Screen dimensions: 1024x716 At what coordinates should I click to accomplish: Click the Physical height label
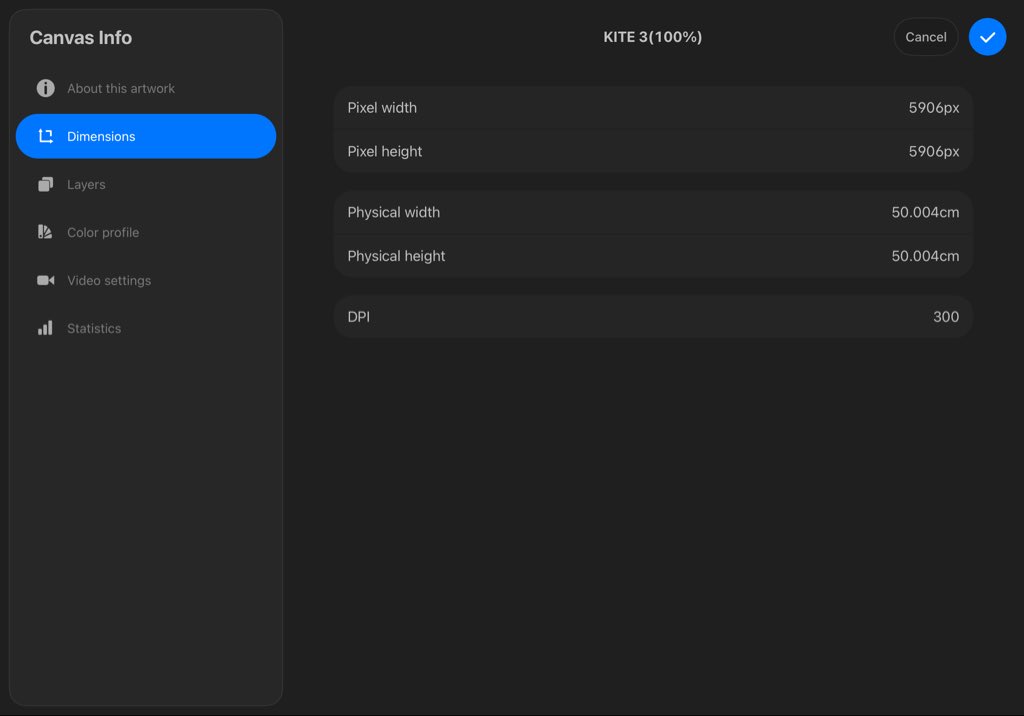396,256
